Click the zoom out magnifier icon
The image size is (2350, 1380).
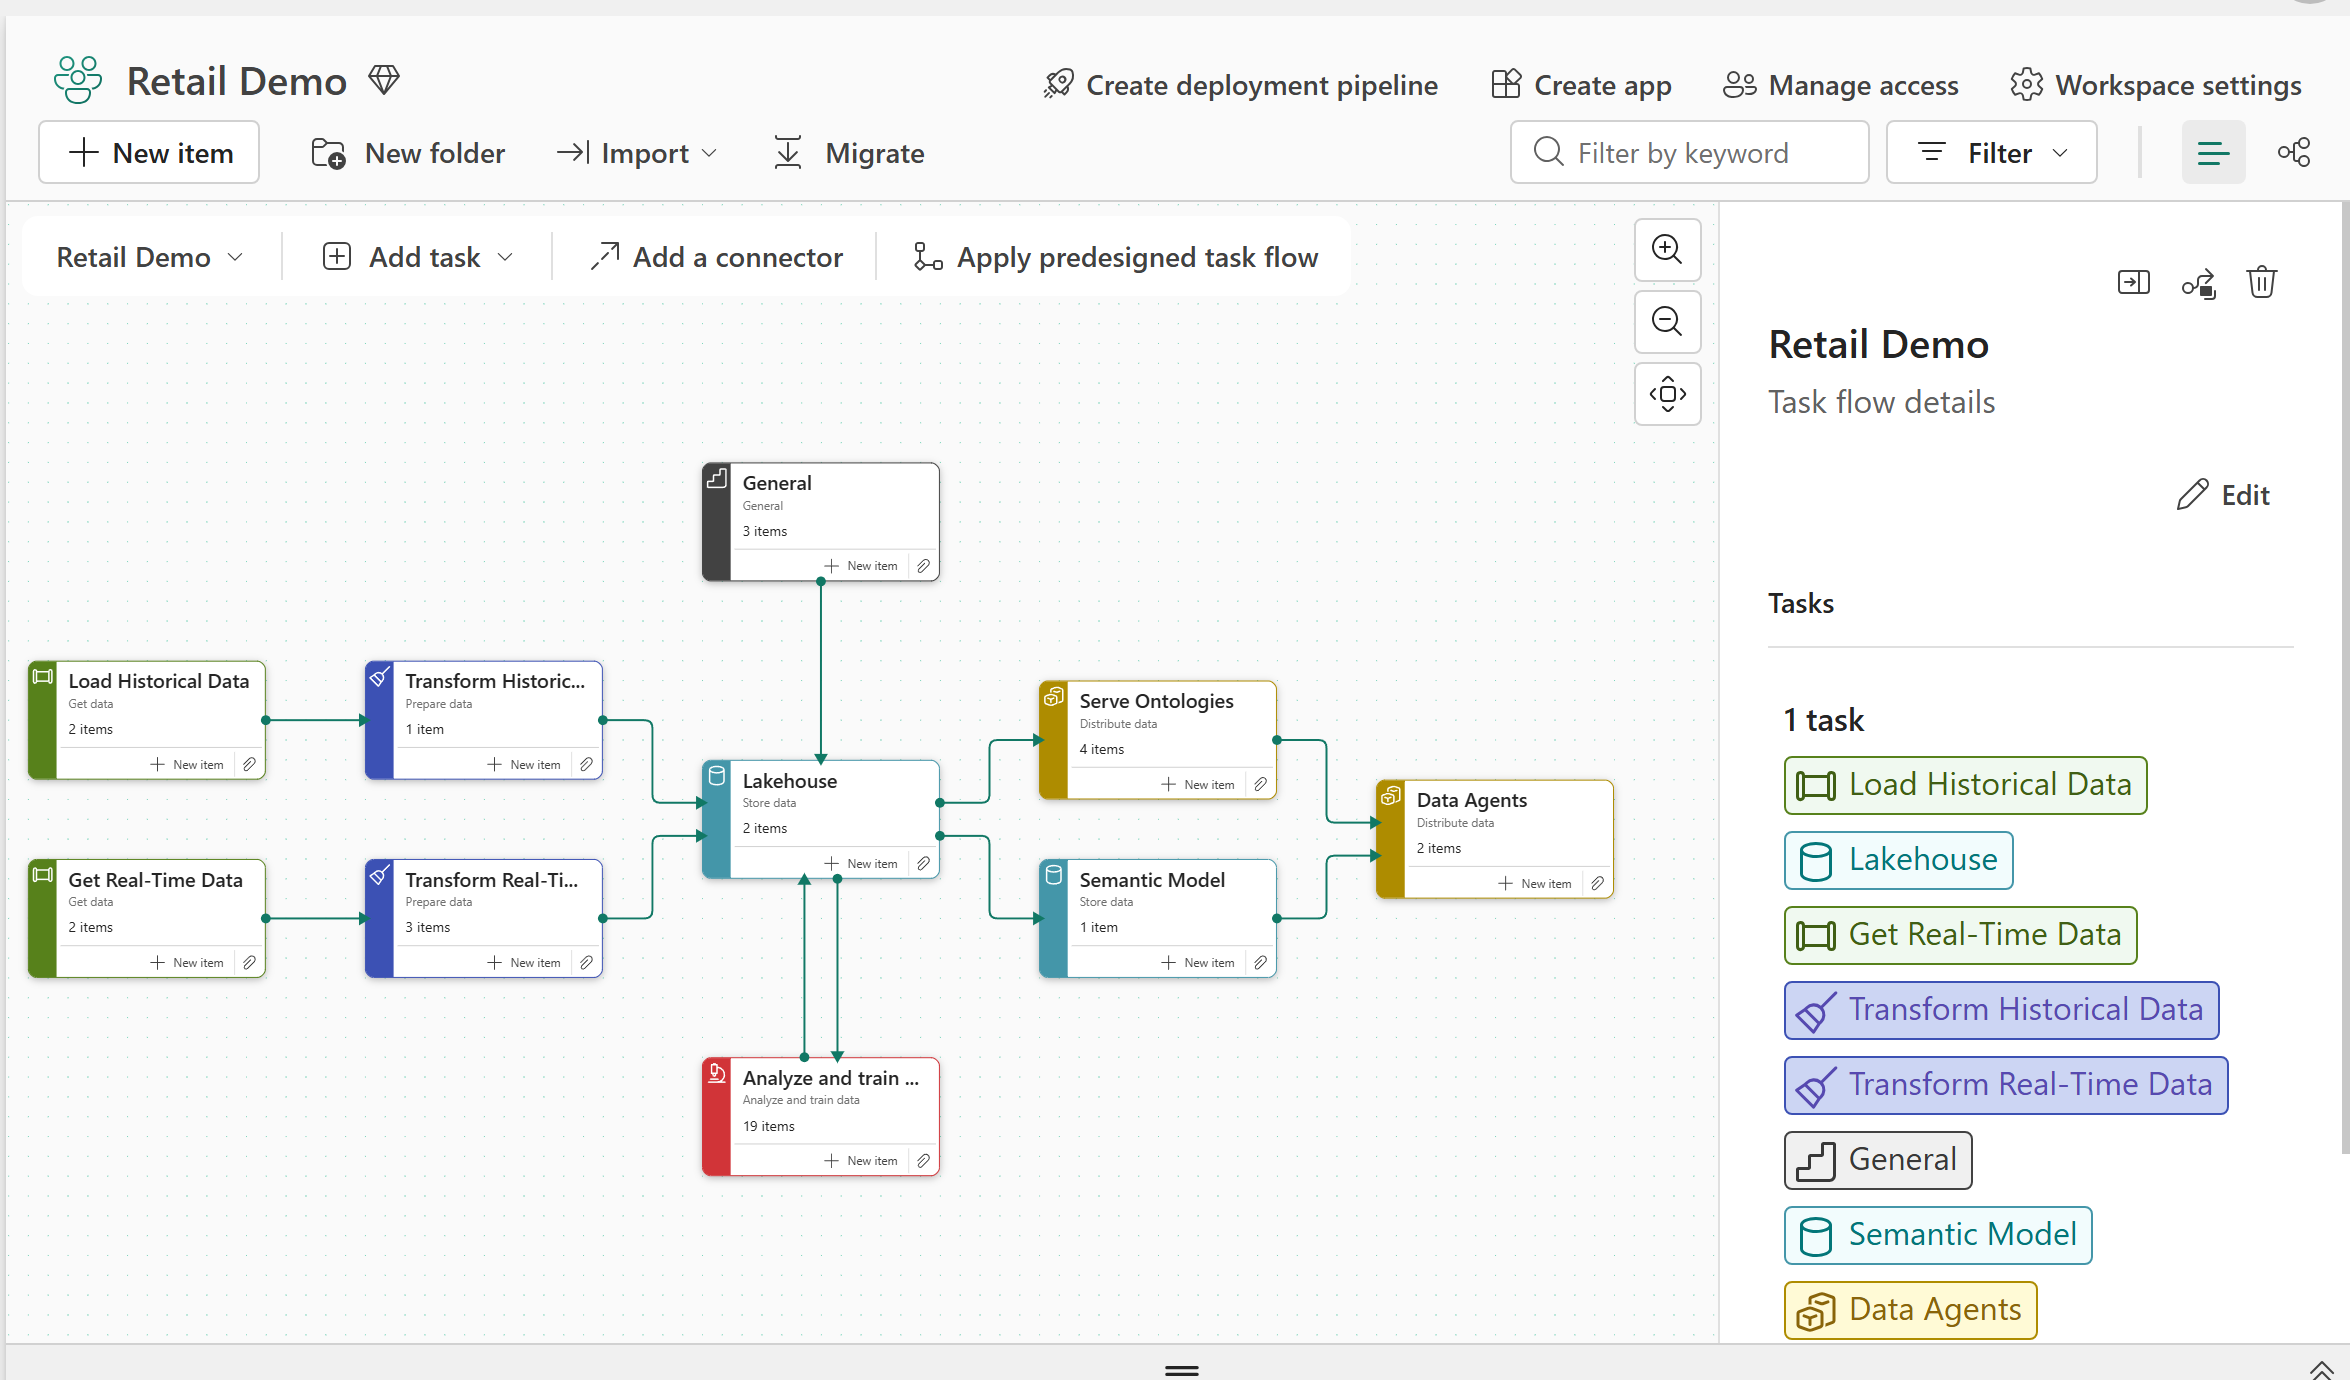point(1667,321)
